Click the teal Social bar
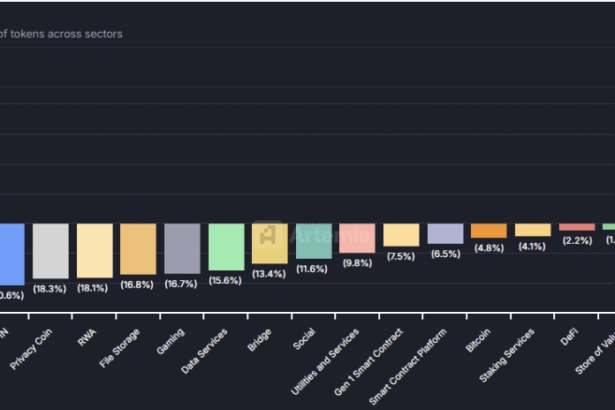Viewport: 615px width, 410px height. click(313, 241)
